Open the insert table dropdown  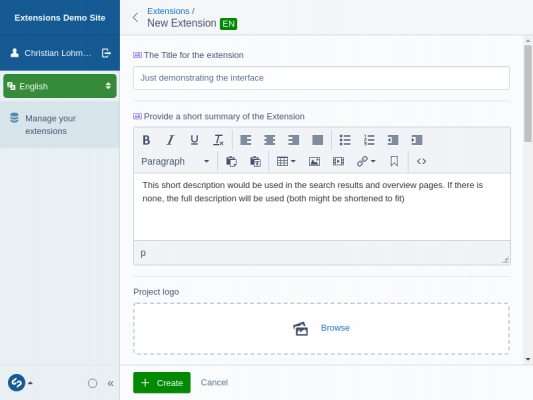(286, 161)
